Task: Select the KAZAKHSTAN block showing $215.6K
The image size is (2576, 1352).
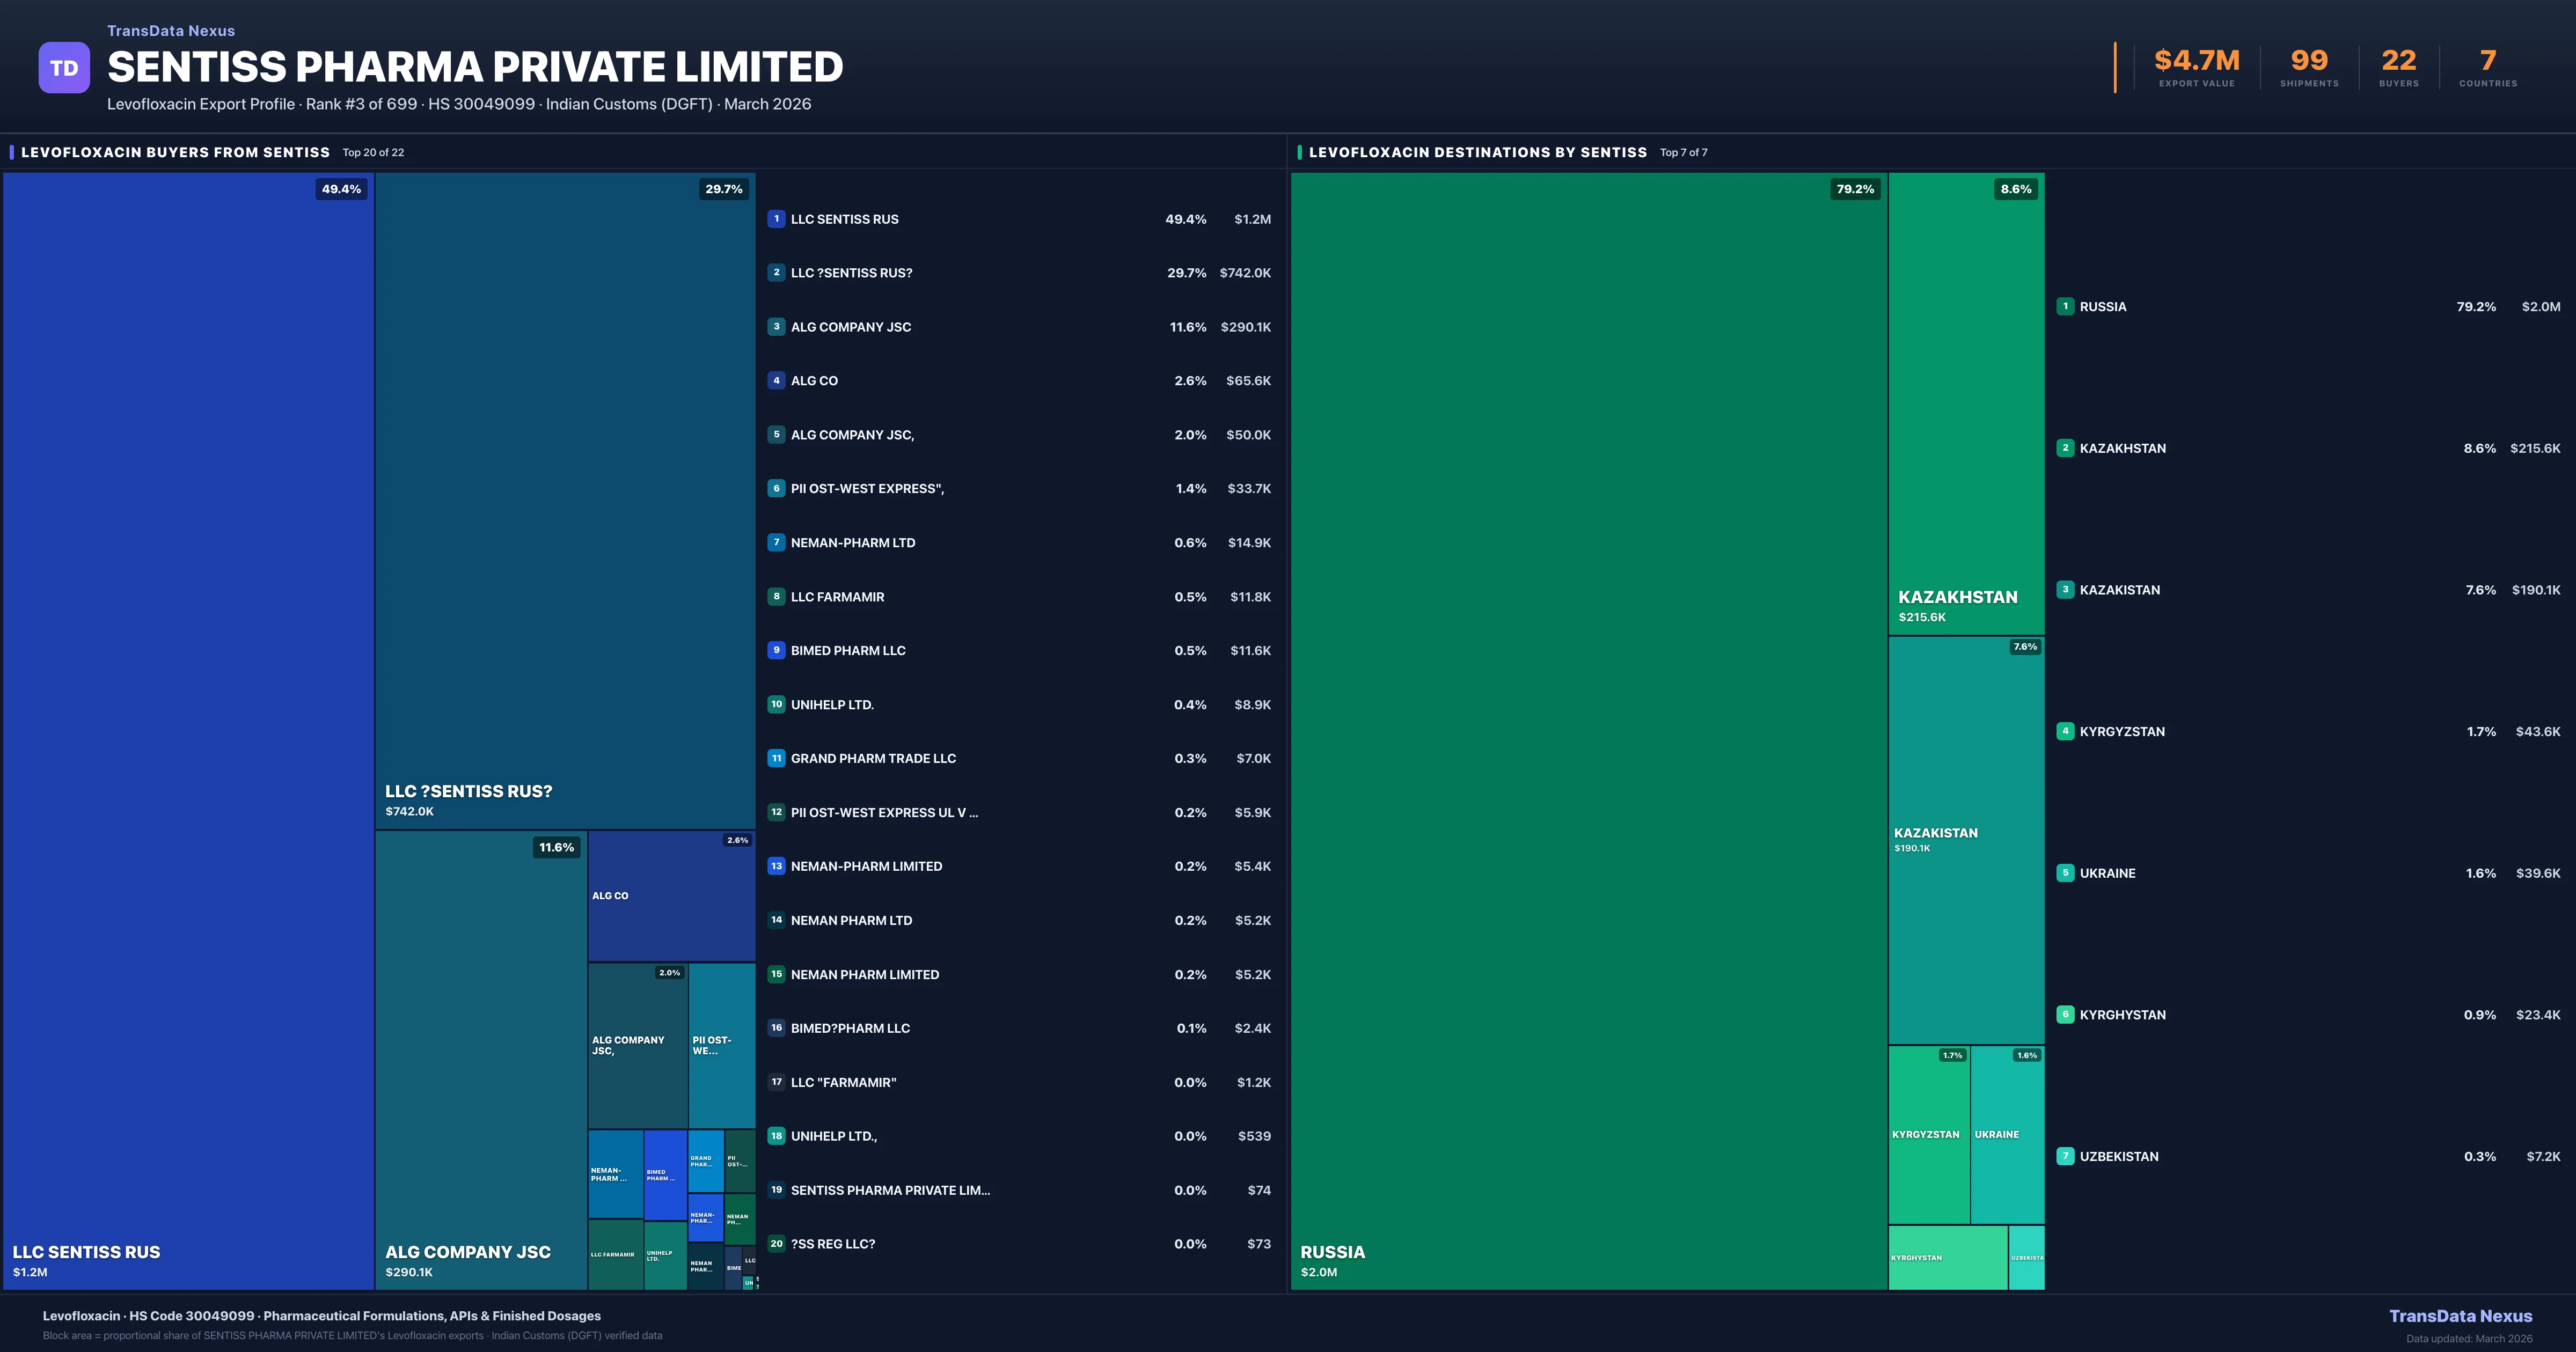Action: [1965, 400]
